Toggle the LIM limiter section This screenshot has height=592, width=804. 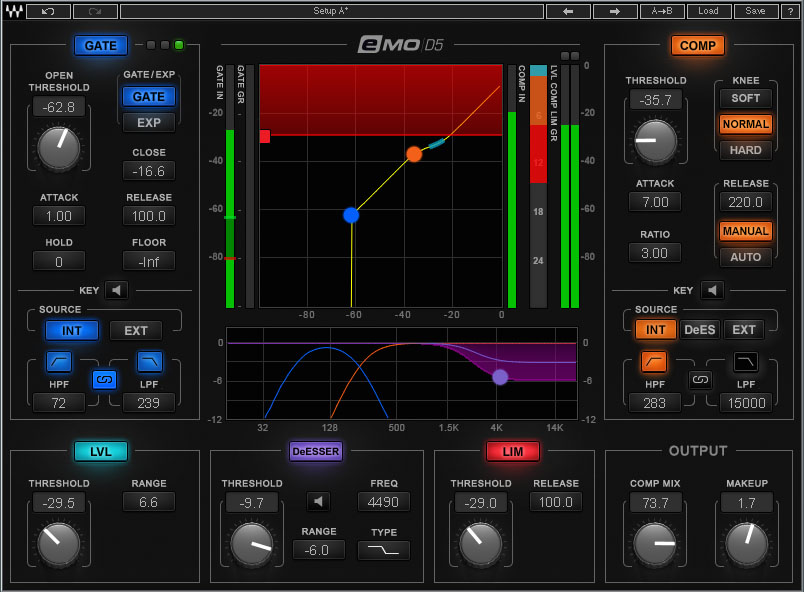(512, 451)
